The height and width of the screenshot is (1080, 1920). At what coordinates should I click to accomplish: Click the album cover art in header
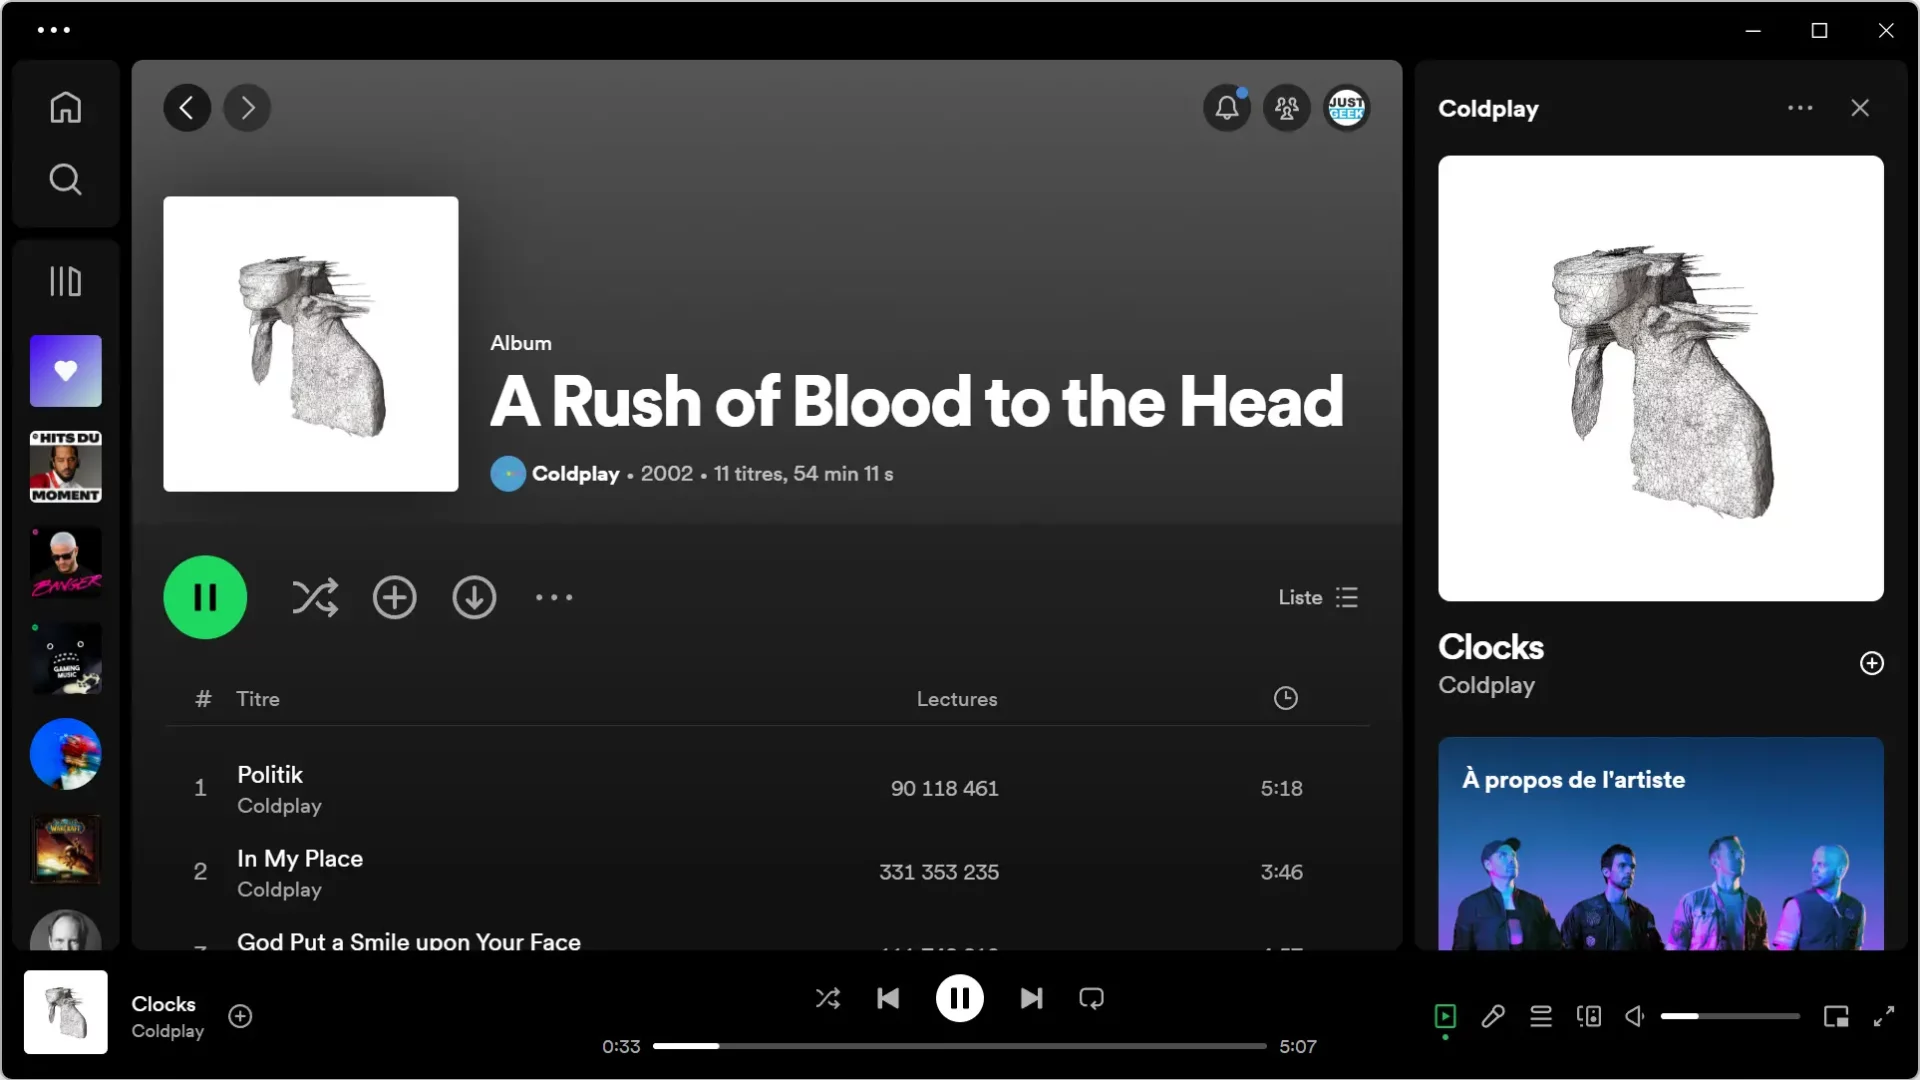(x=311, y=344)
